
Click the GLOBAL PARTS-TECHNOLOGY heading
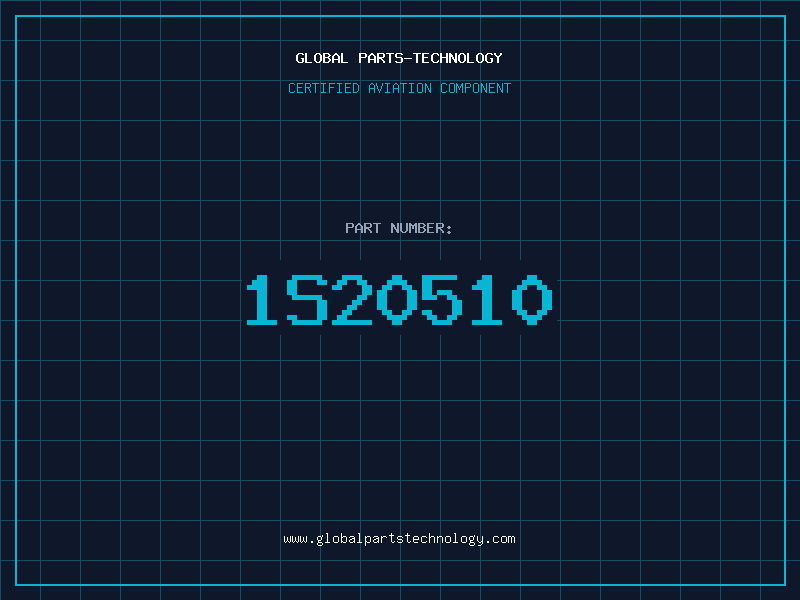(x=399, y=58)
